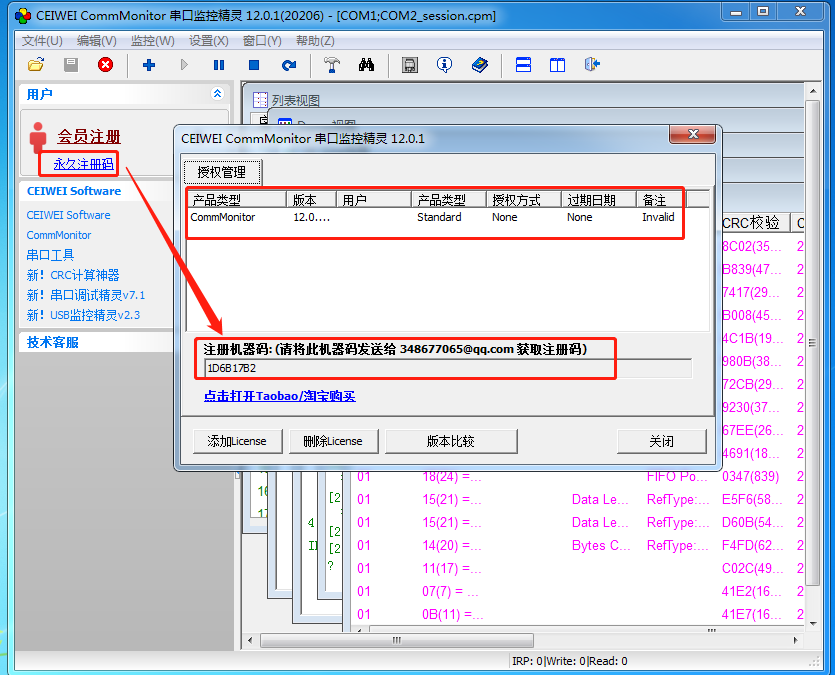This screenshot has width=835, height=675.
Task: Open 新! 串口调试精灵v7.1 link
Action: (86, 295)
